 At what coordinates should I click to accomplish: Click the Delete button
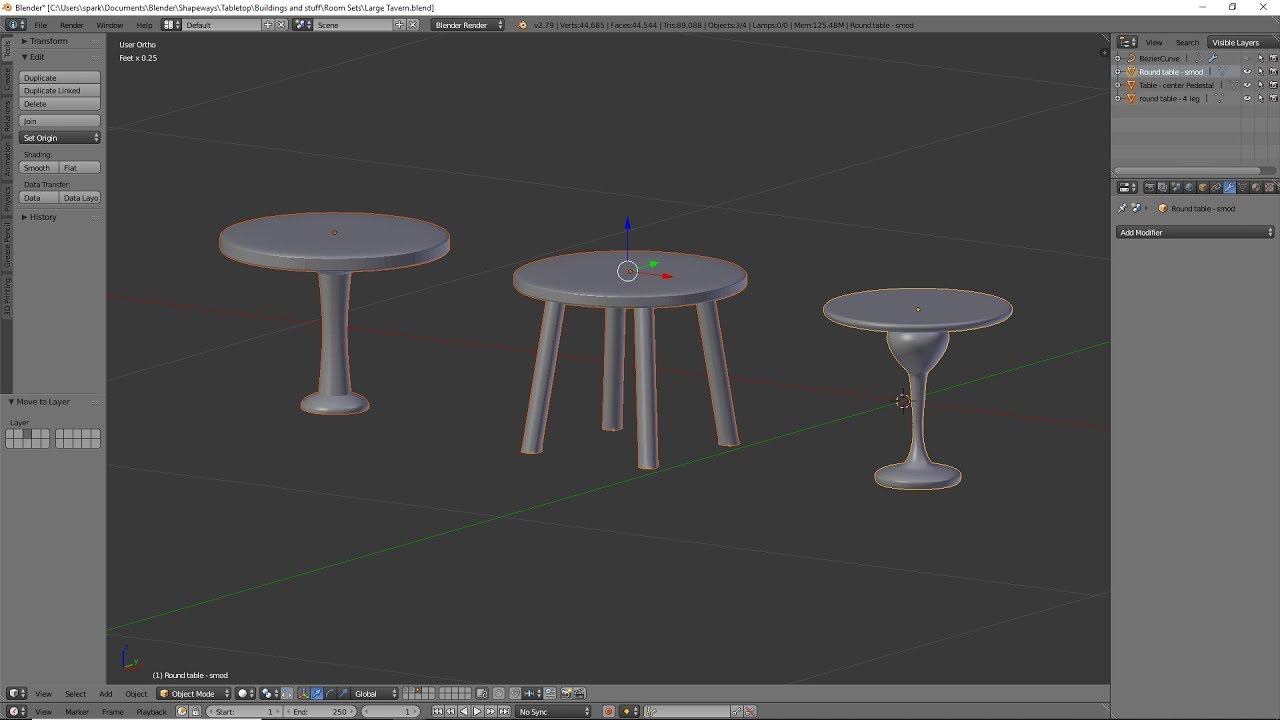pos(60,103)
